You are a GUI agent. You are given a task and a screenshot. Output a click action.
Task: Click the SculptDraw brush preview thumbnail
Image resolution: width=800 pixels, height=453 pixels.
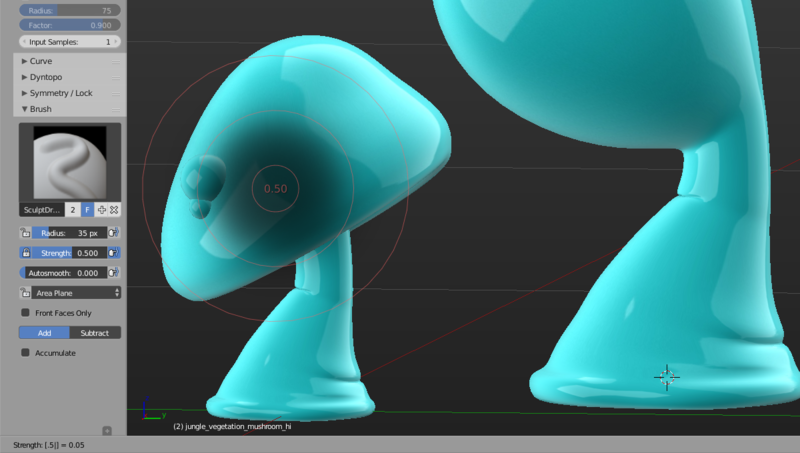[70, 162]
